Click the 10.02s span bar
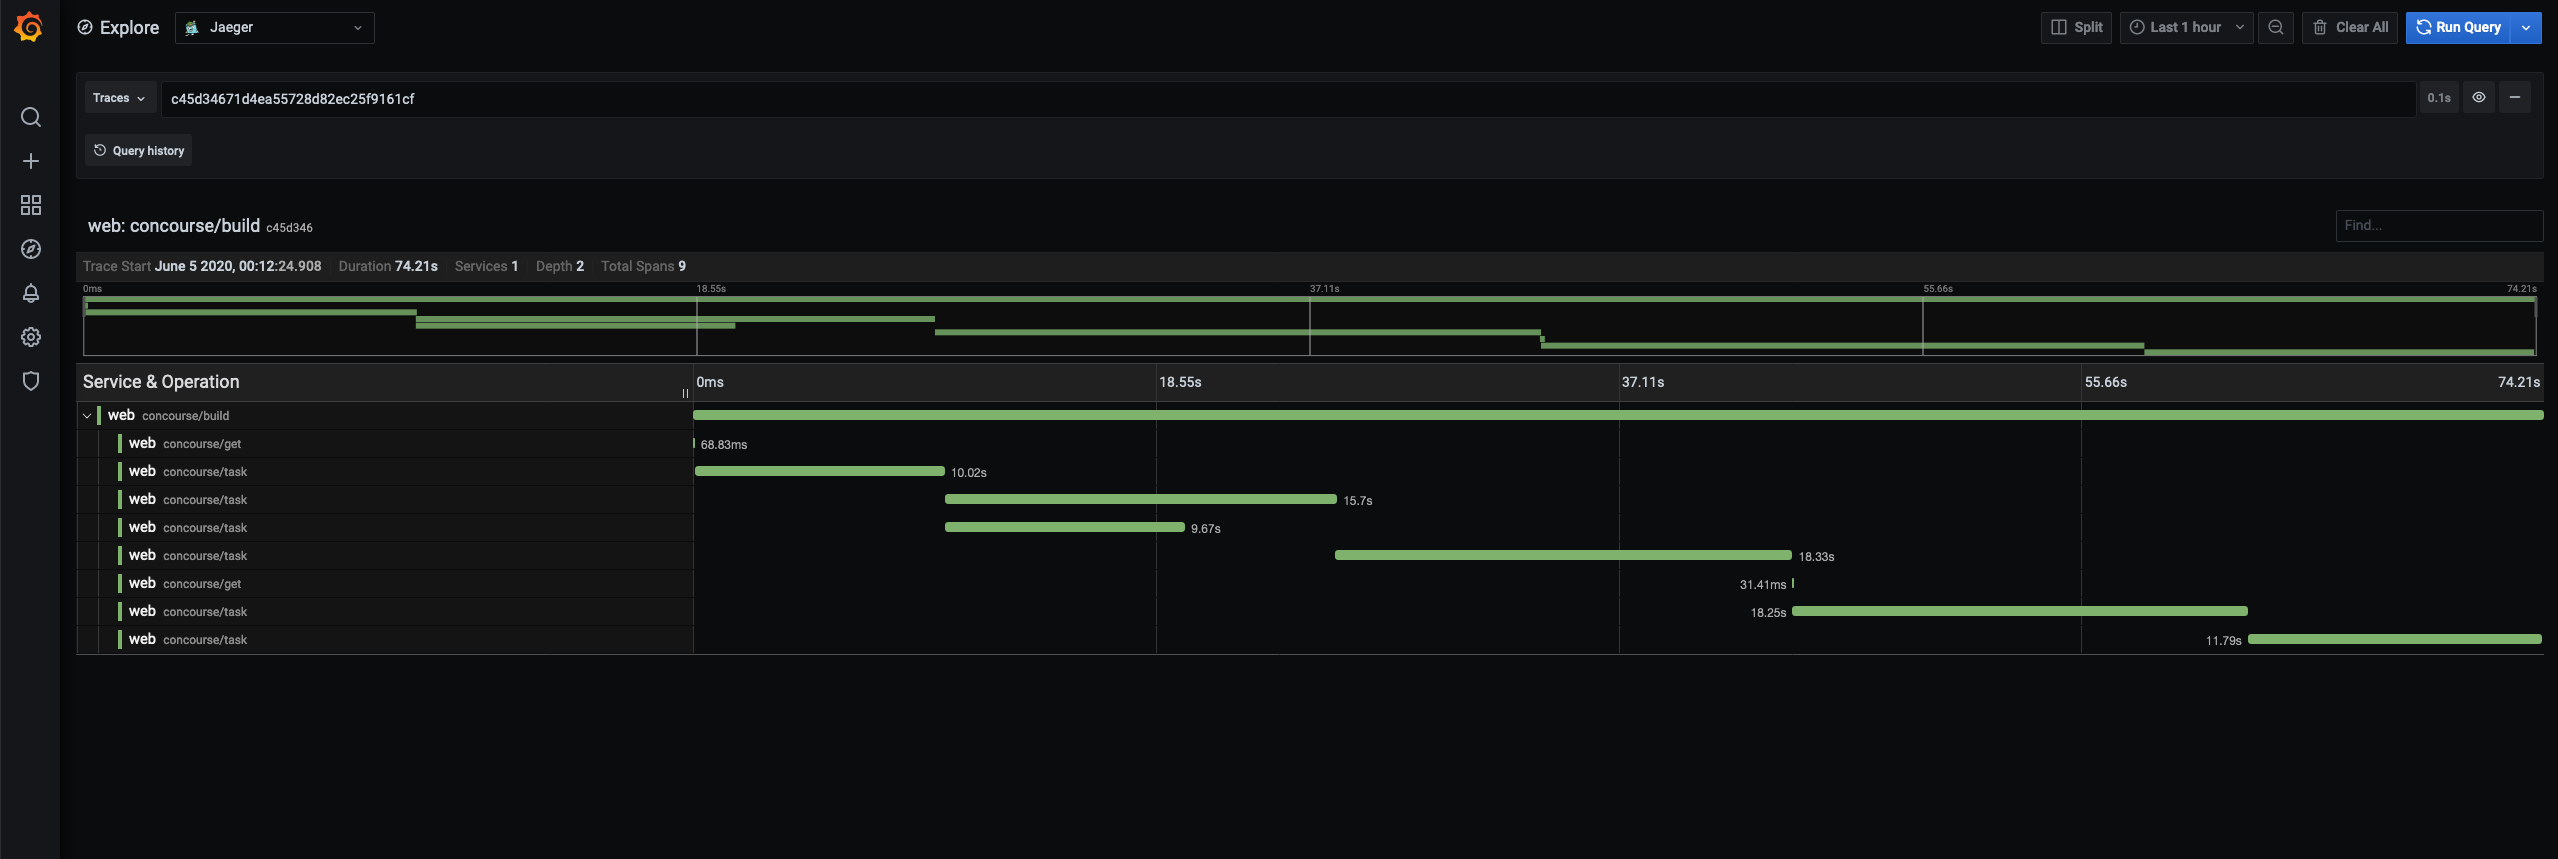This screenshot has height=859, width=2558. coord(820,471)
